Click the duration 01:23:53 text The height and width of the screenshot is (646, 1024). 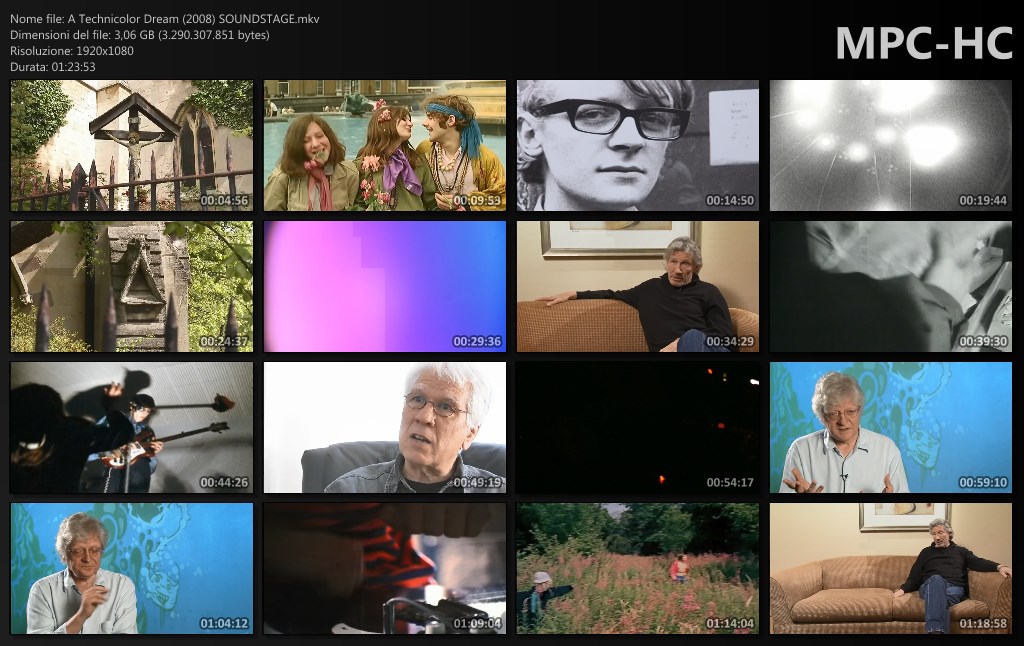[53, 66]
